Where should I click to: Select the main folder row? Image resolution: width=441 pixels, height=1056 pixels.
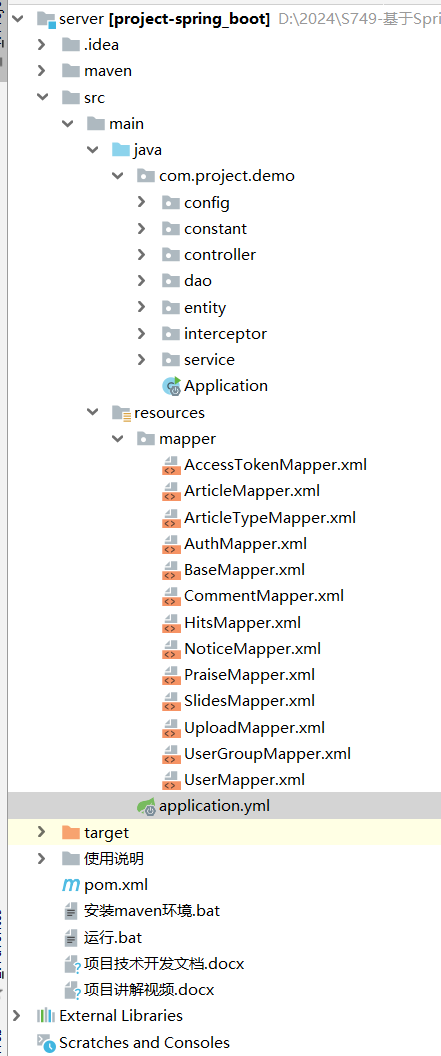[127, 123]
